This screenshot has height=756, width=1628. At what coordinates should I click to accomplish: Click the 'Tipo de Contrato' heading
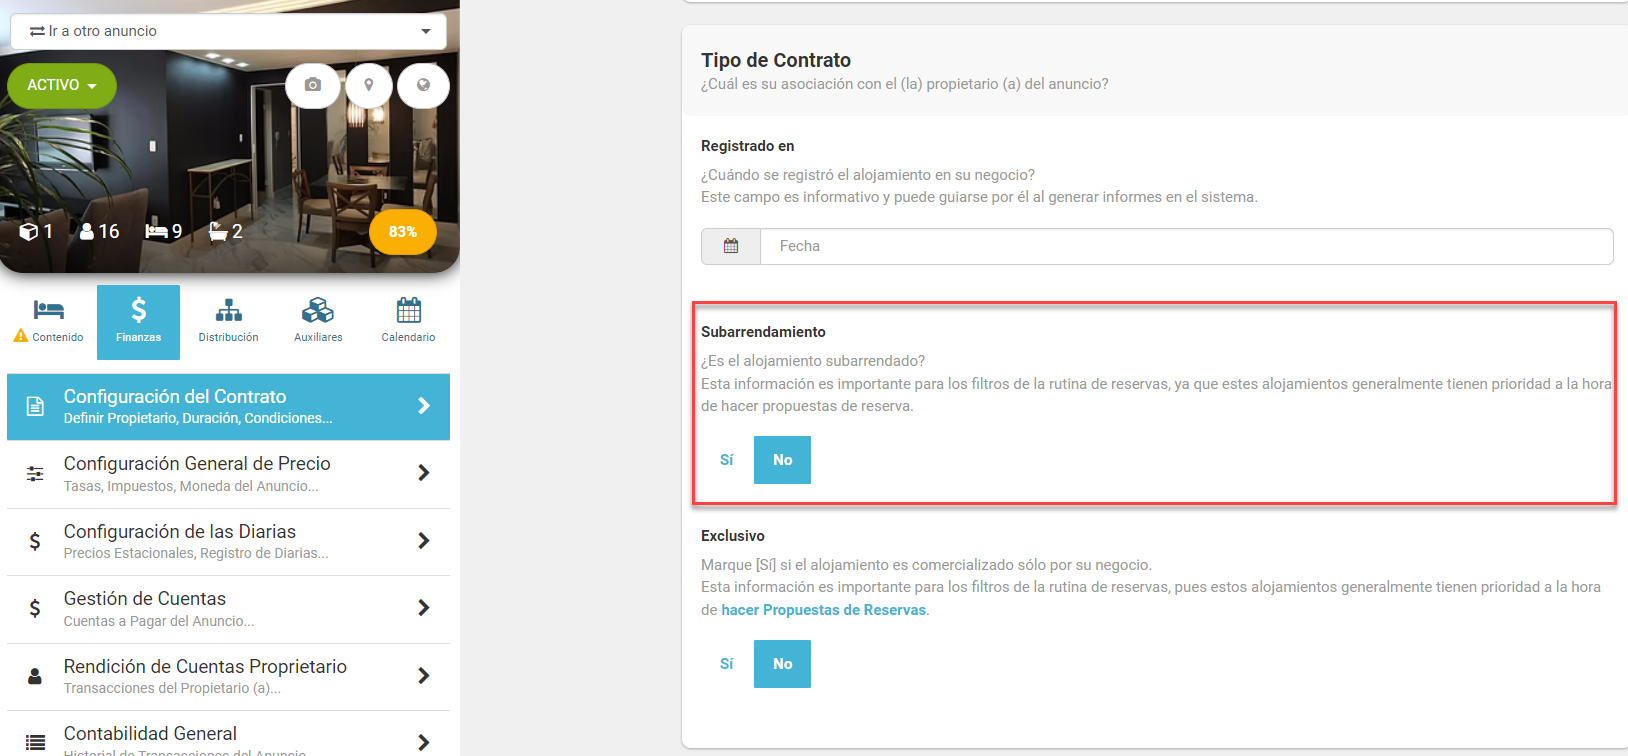tap(776, 60)
